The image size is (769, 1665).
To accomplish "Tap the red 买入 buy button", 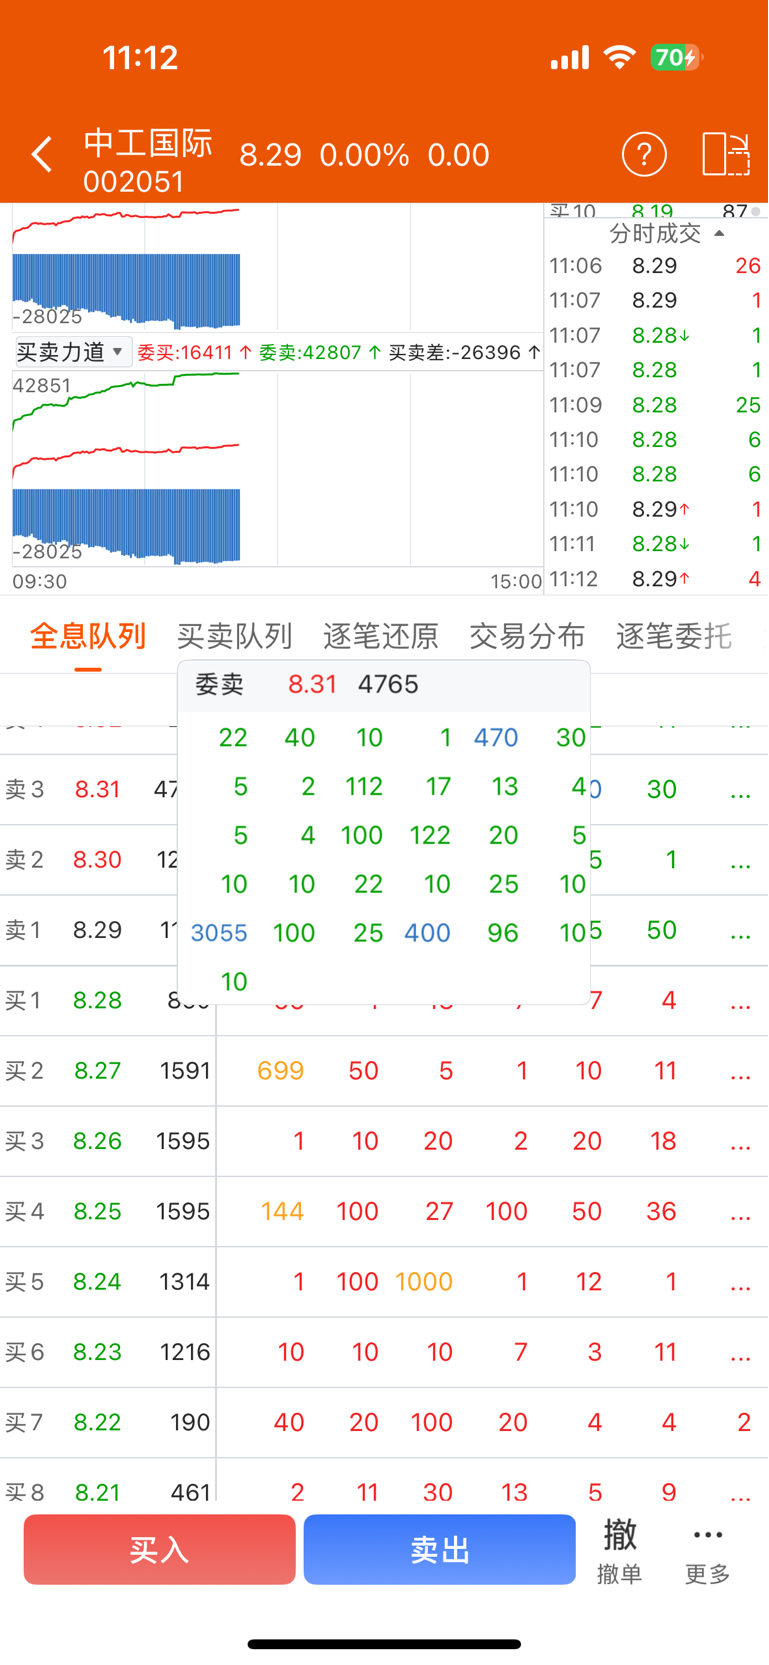I will point(160,1549).
